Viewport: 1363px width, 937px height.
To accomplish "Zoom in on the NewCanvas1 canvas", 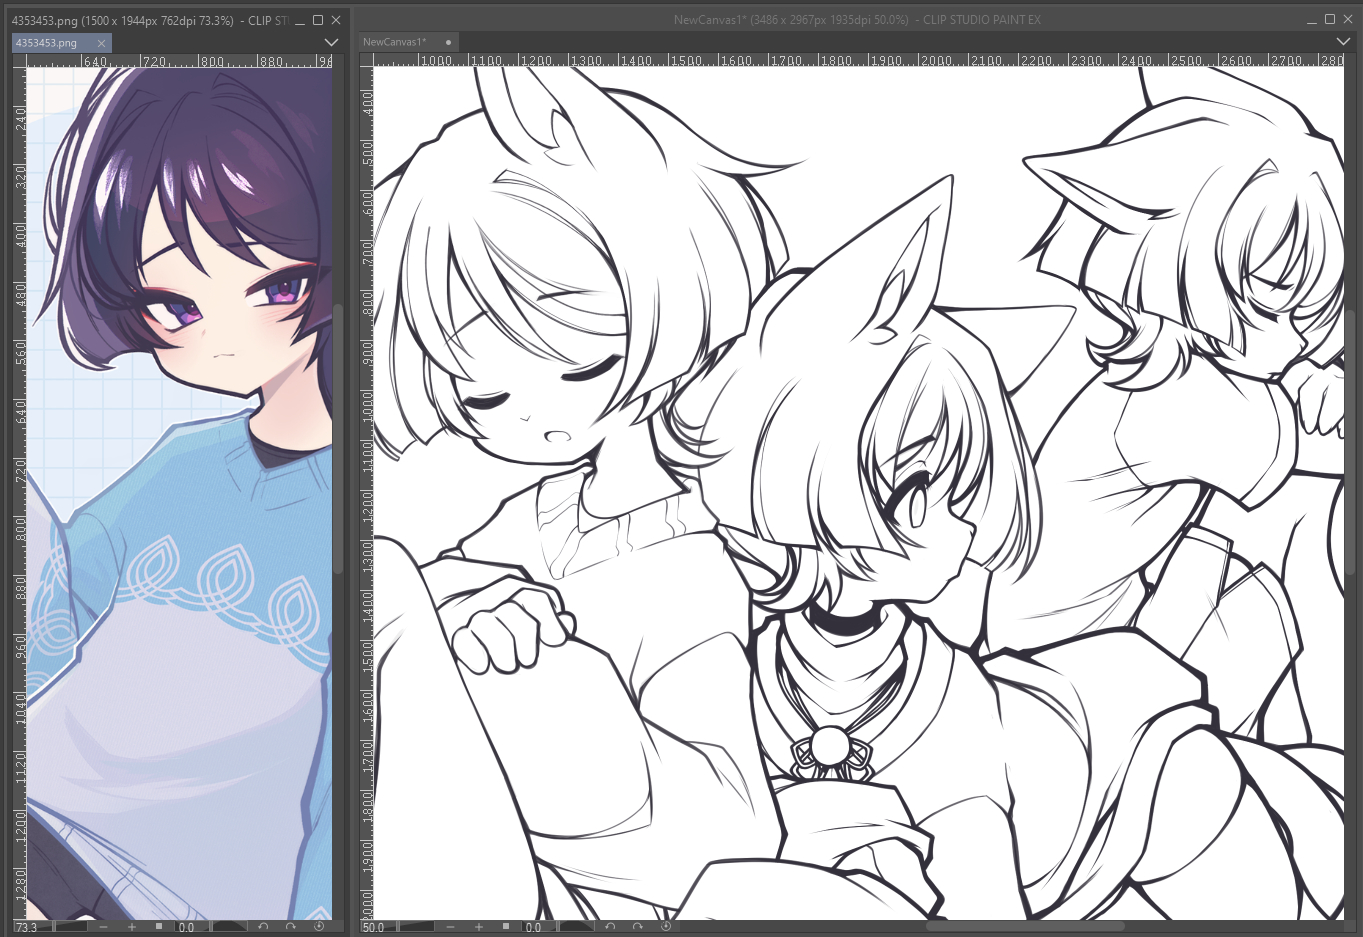I will click(x=479, y=927).
